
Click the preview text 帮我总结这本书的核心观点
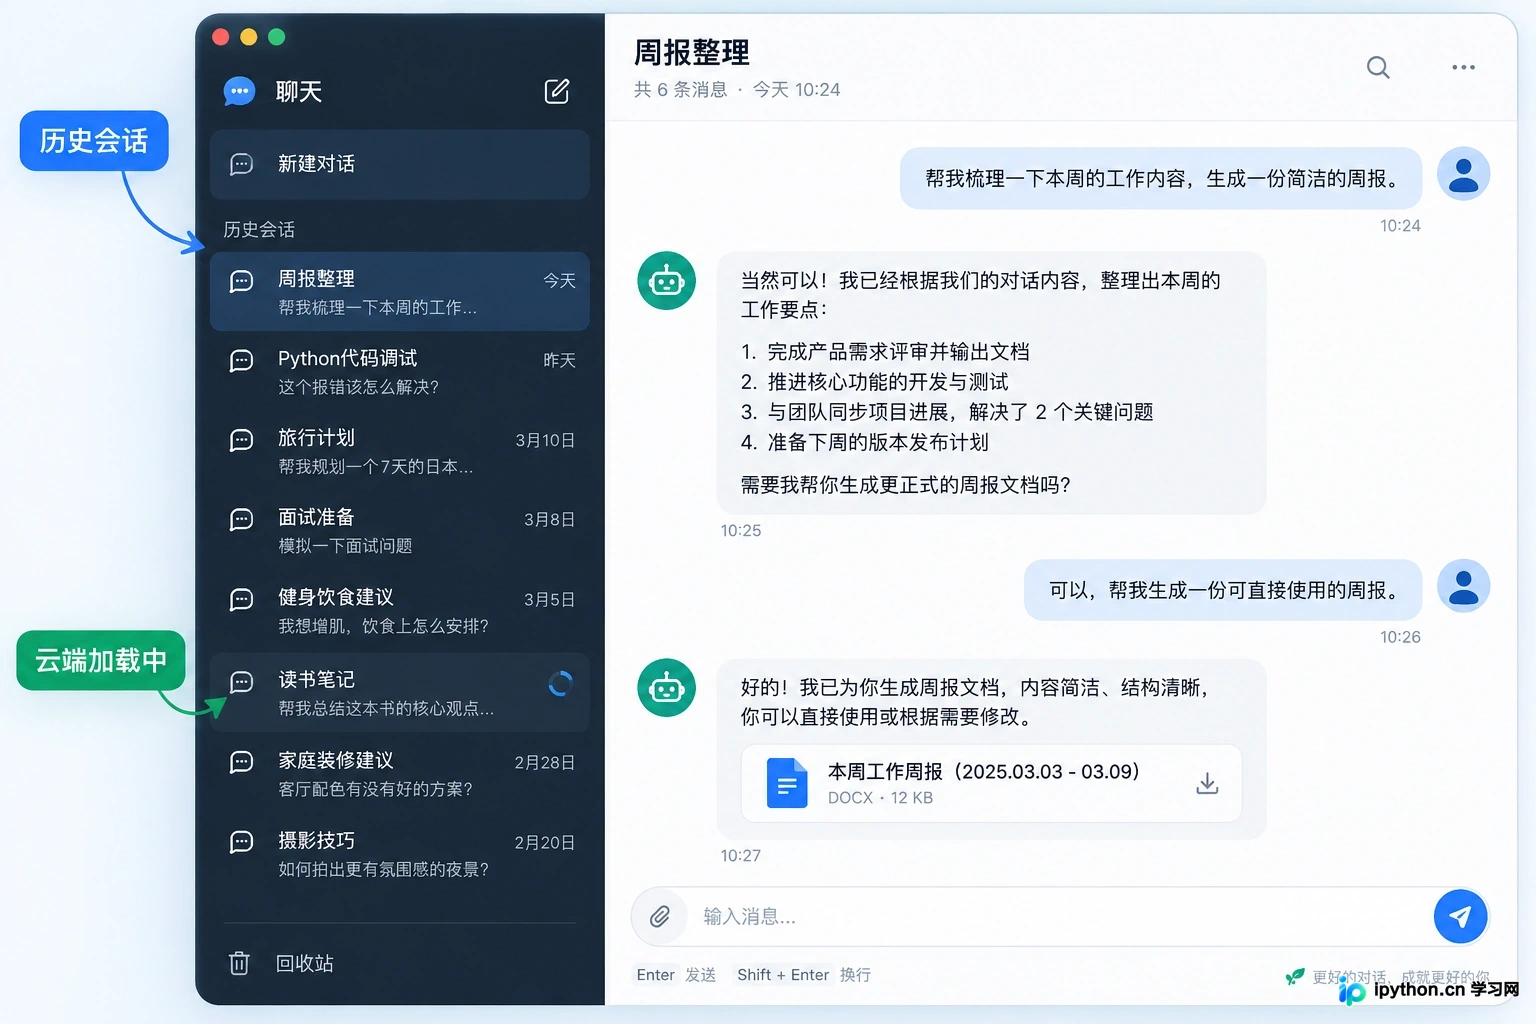click(386, 708)
